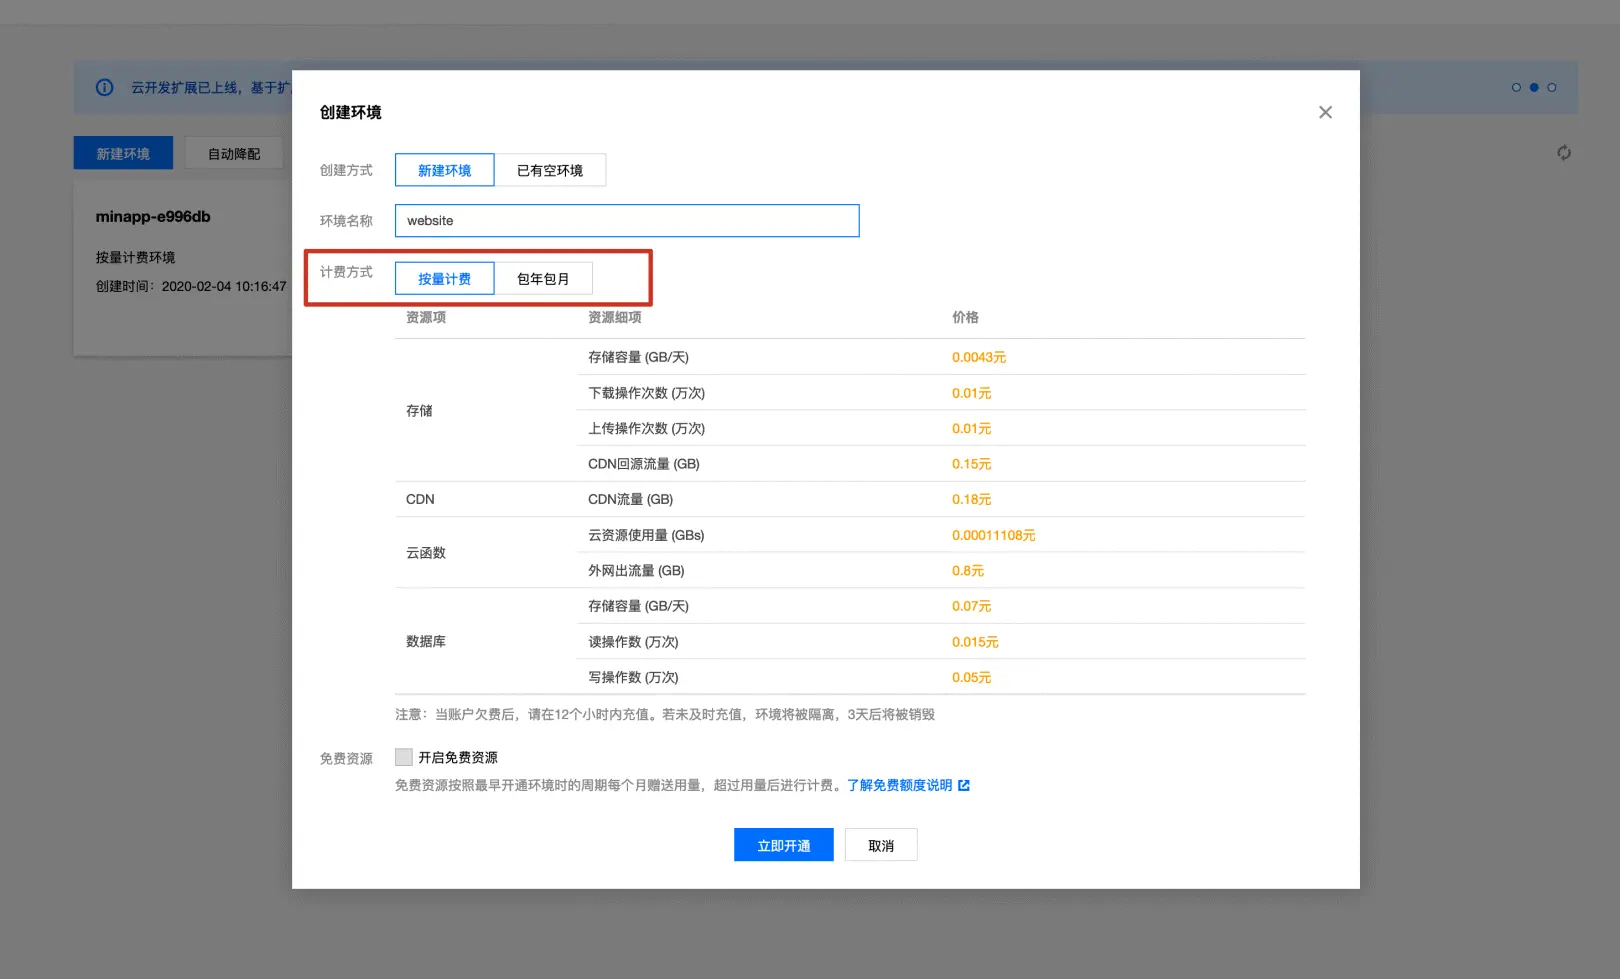
Task: Close the 创建环境 dialog
Action: click(x=1325, y=112)
